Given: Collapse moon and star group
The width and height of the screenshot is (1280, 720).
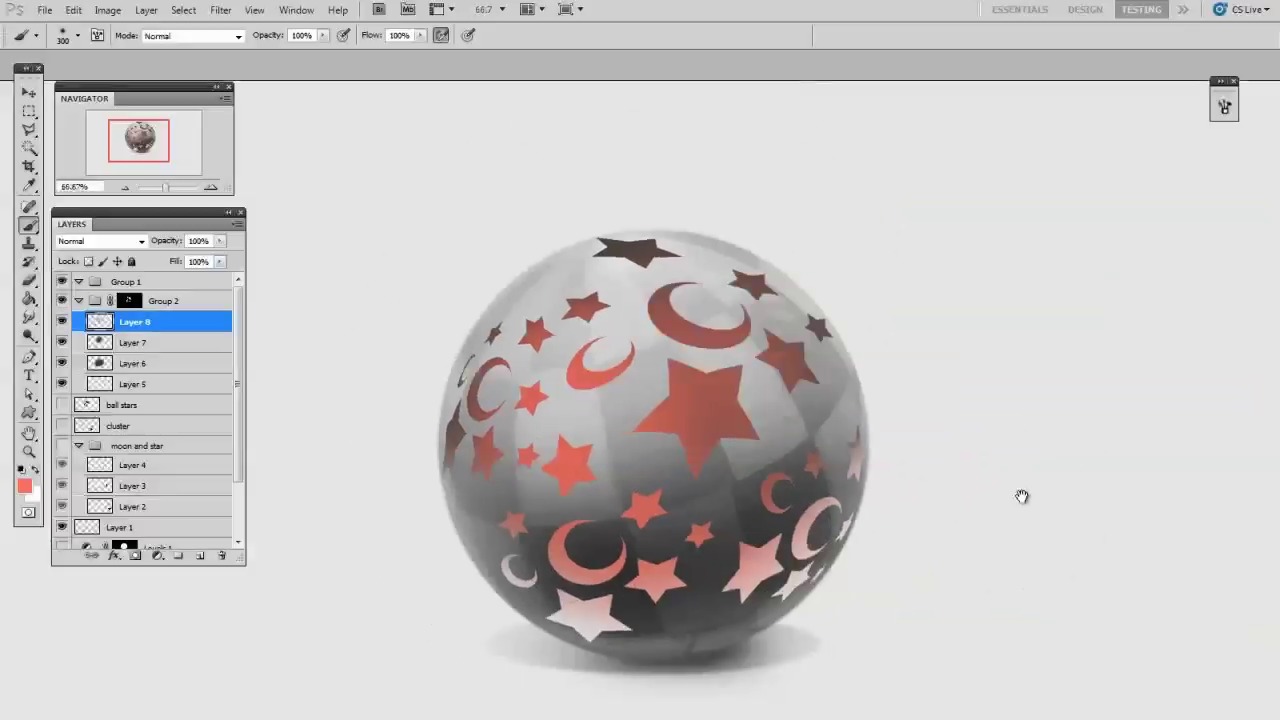Looking at the screenshot, I should tap(79, 446).
